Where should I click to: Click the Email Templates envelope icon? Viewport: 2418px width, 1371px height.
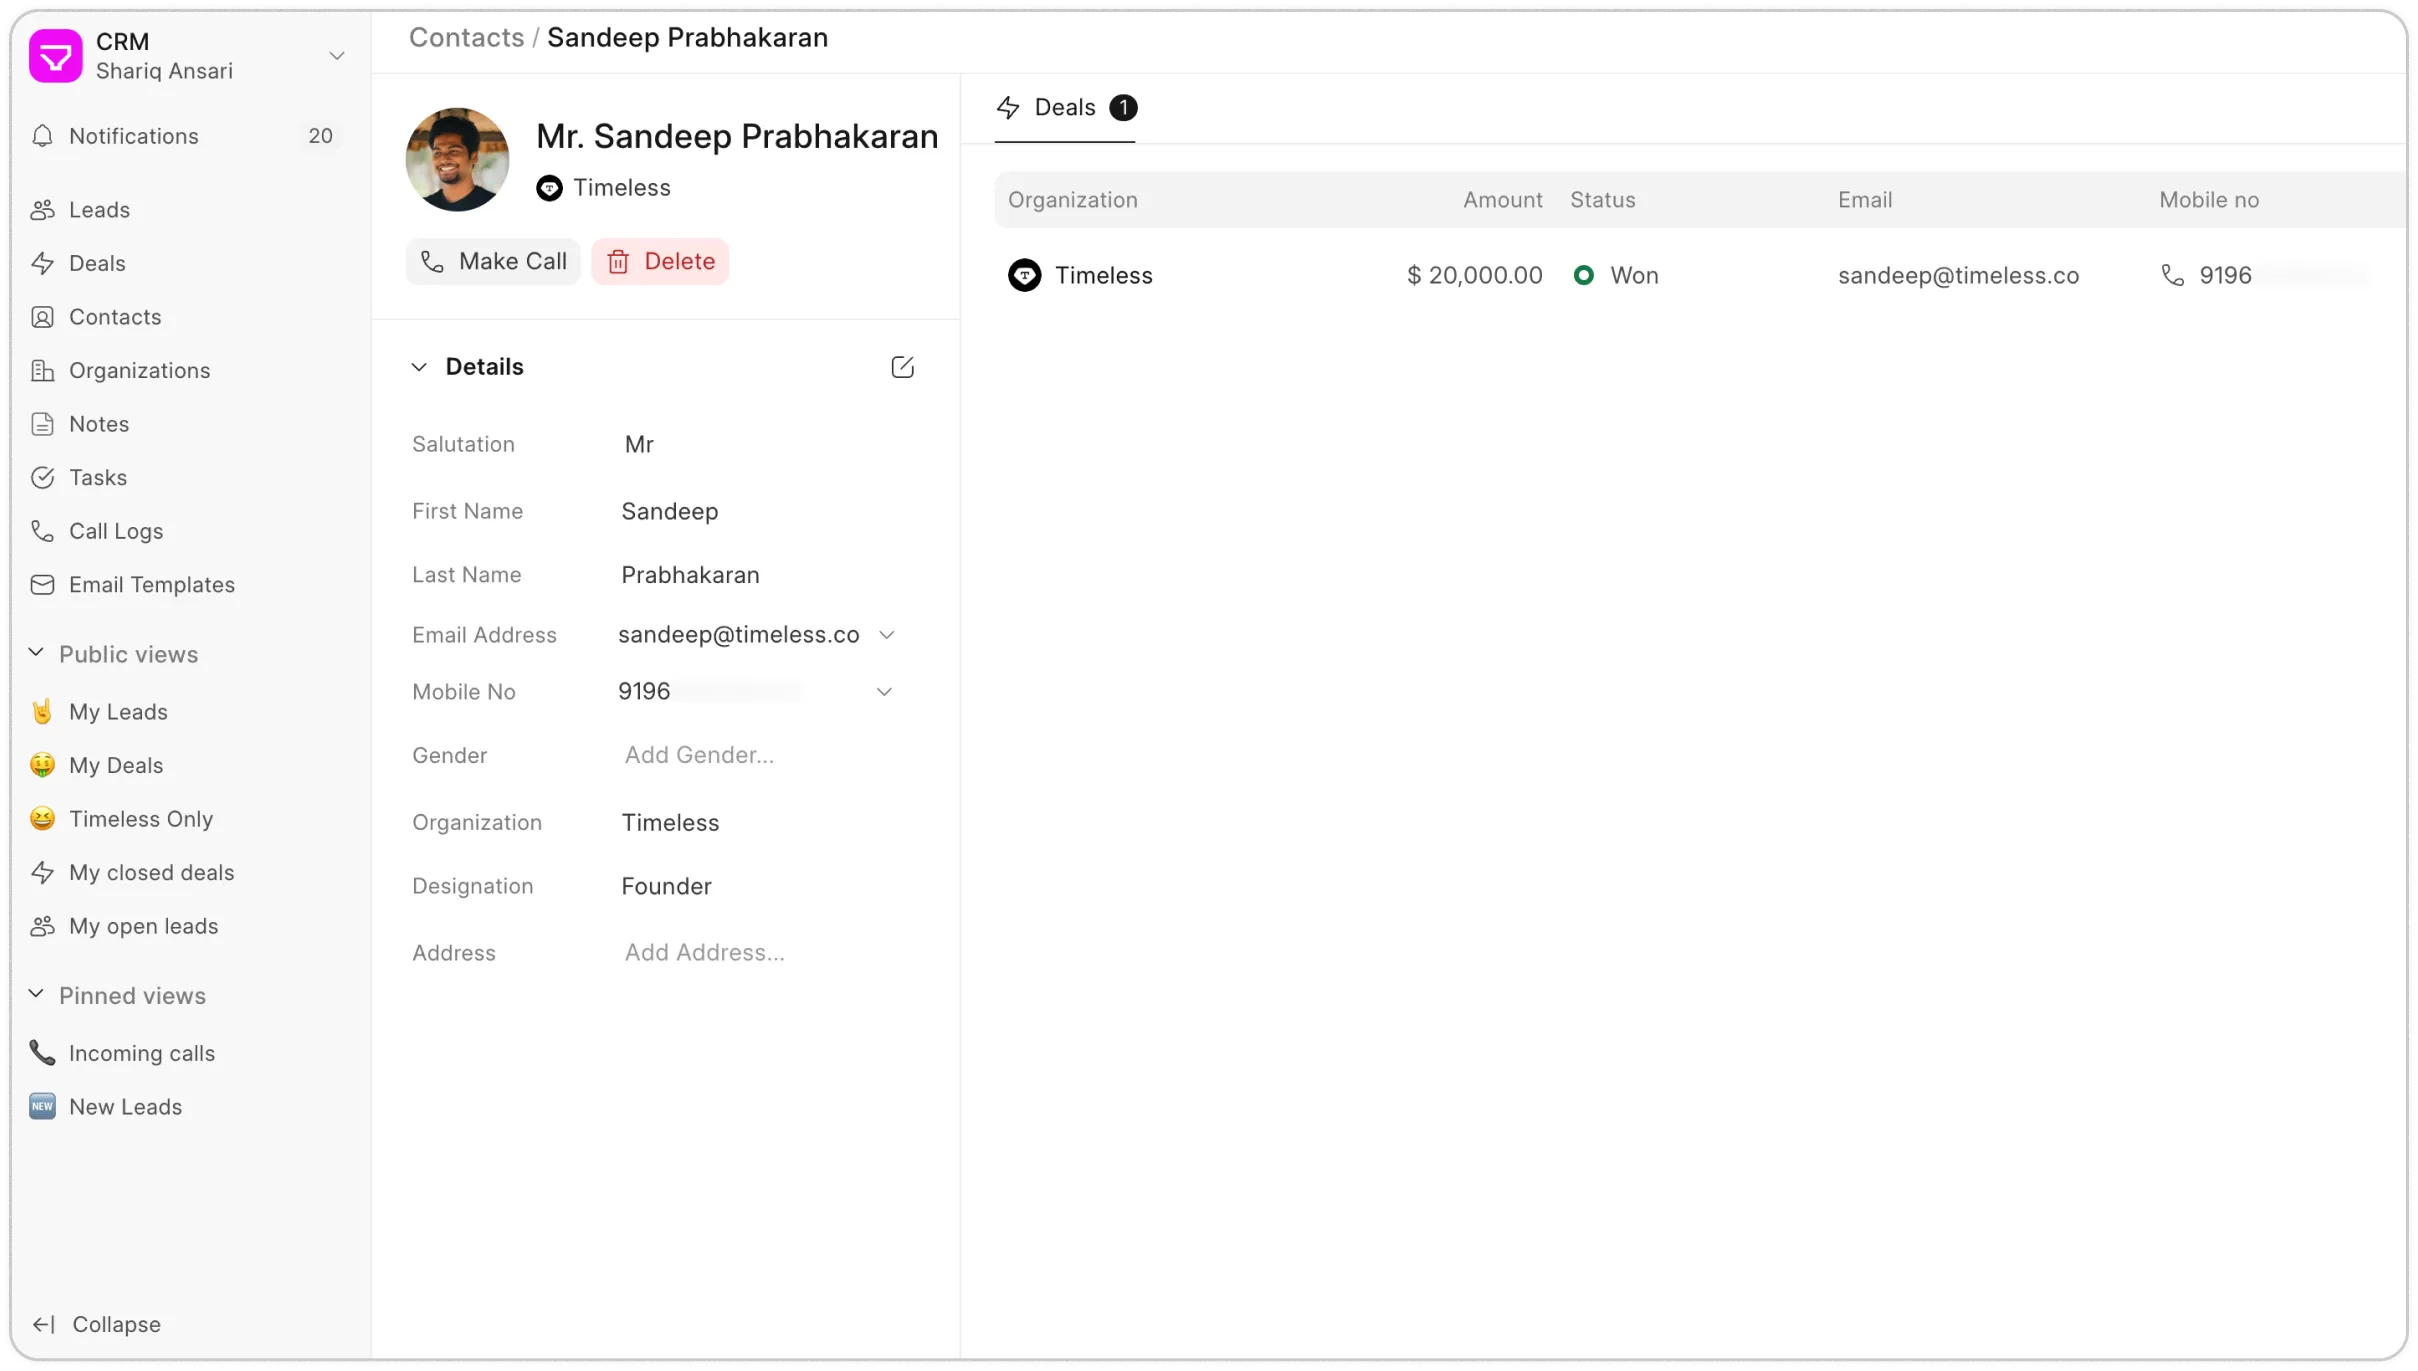[42, 585]
